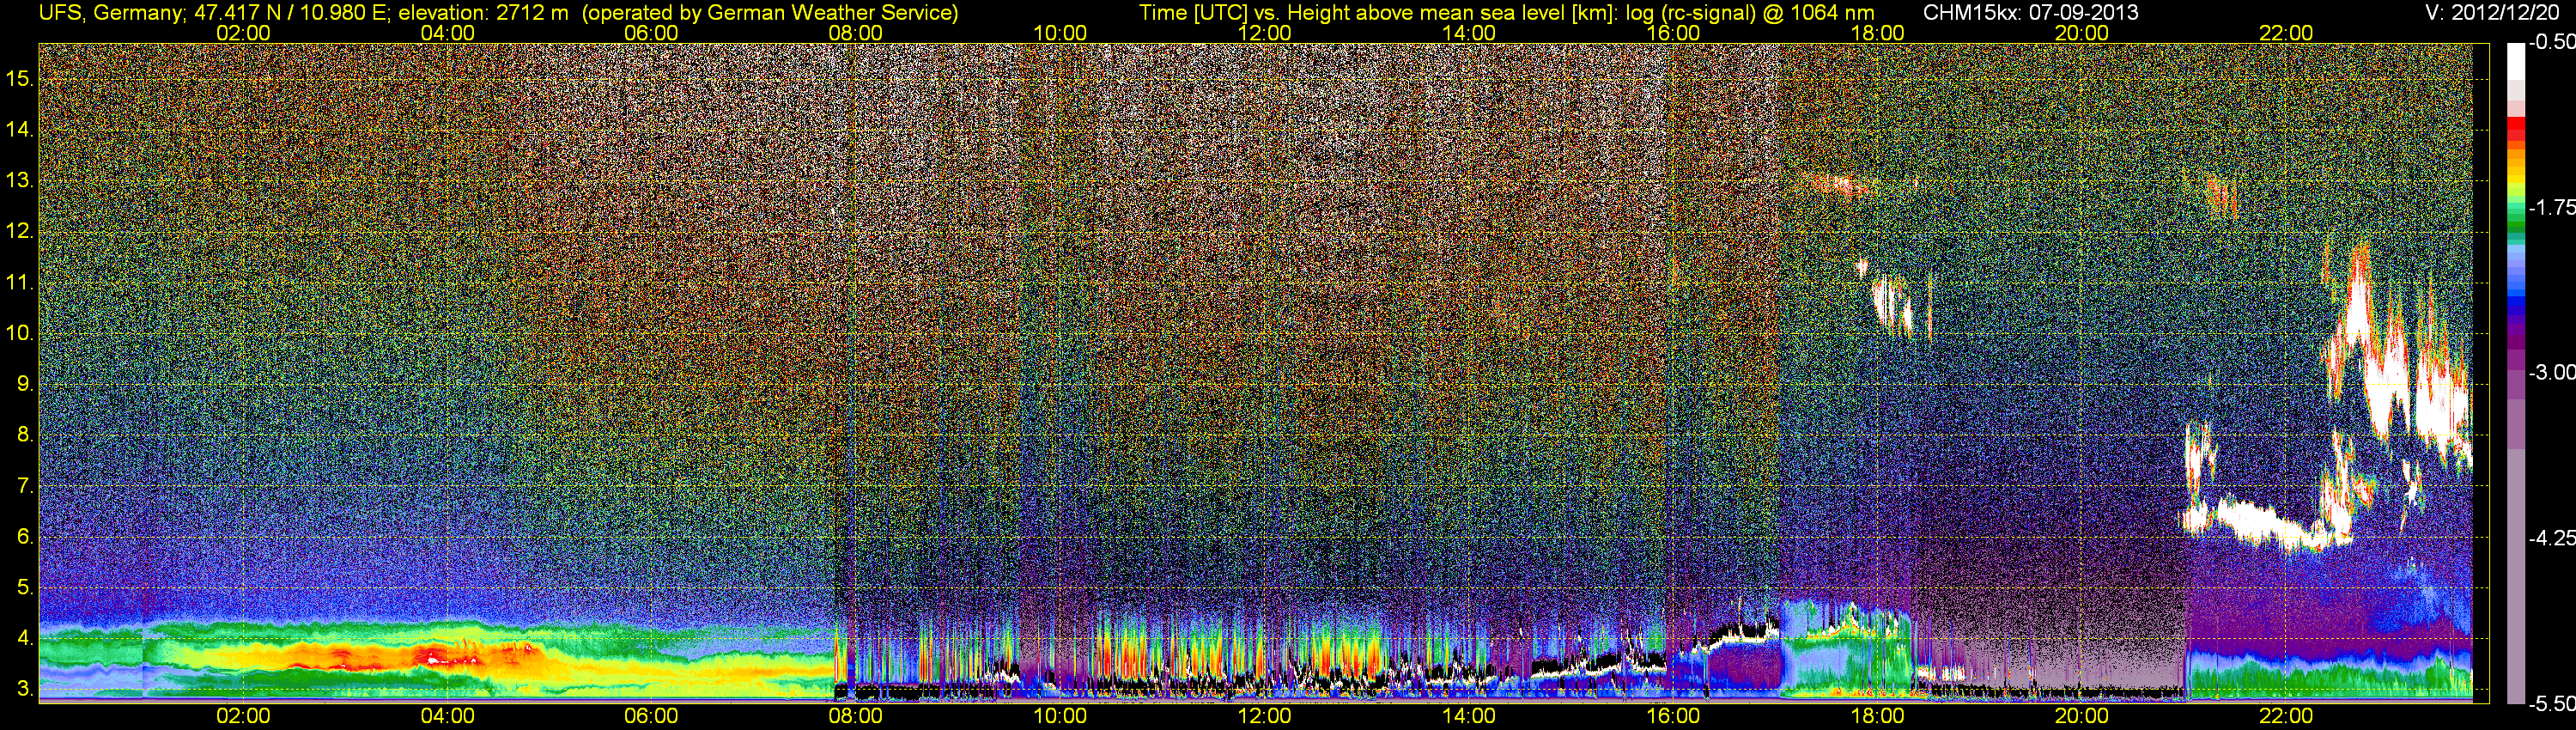Click the '9.' km height axis label
This screenshot has height=730, width=2576.
pos(25,384)
